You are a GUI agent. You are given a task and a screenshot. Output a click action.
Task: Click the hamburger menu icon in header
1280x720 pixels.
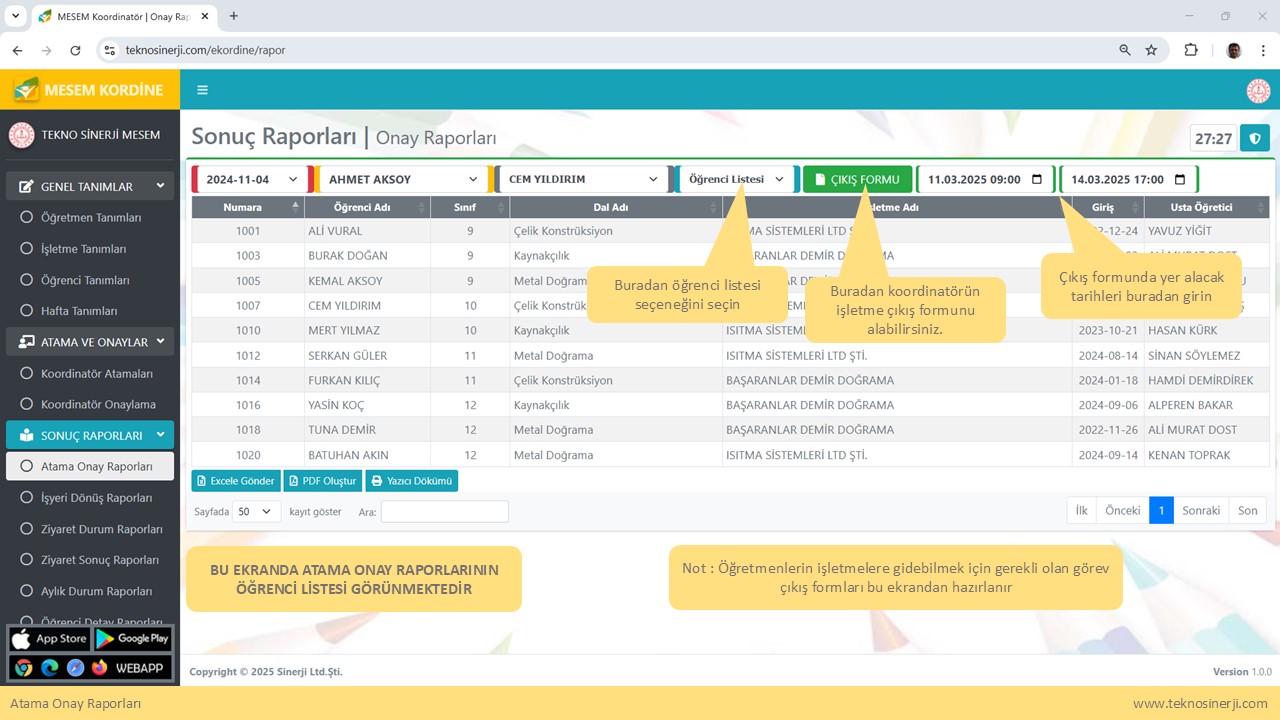point(202,90)
